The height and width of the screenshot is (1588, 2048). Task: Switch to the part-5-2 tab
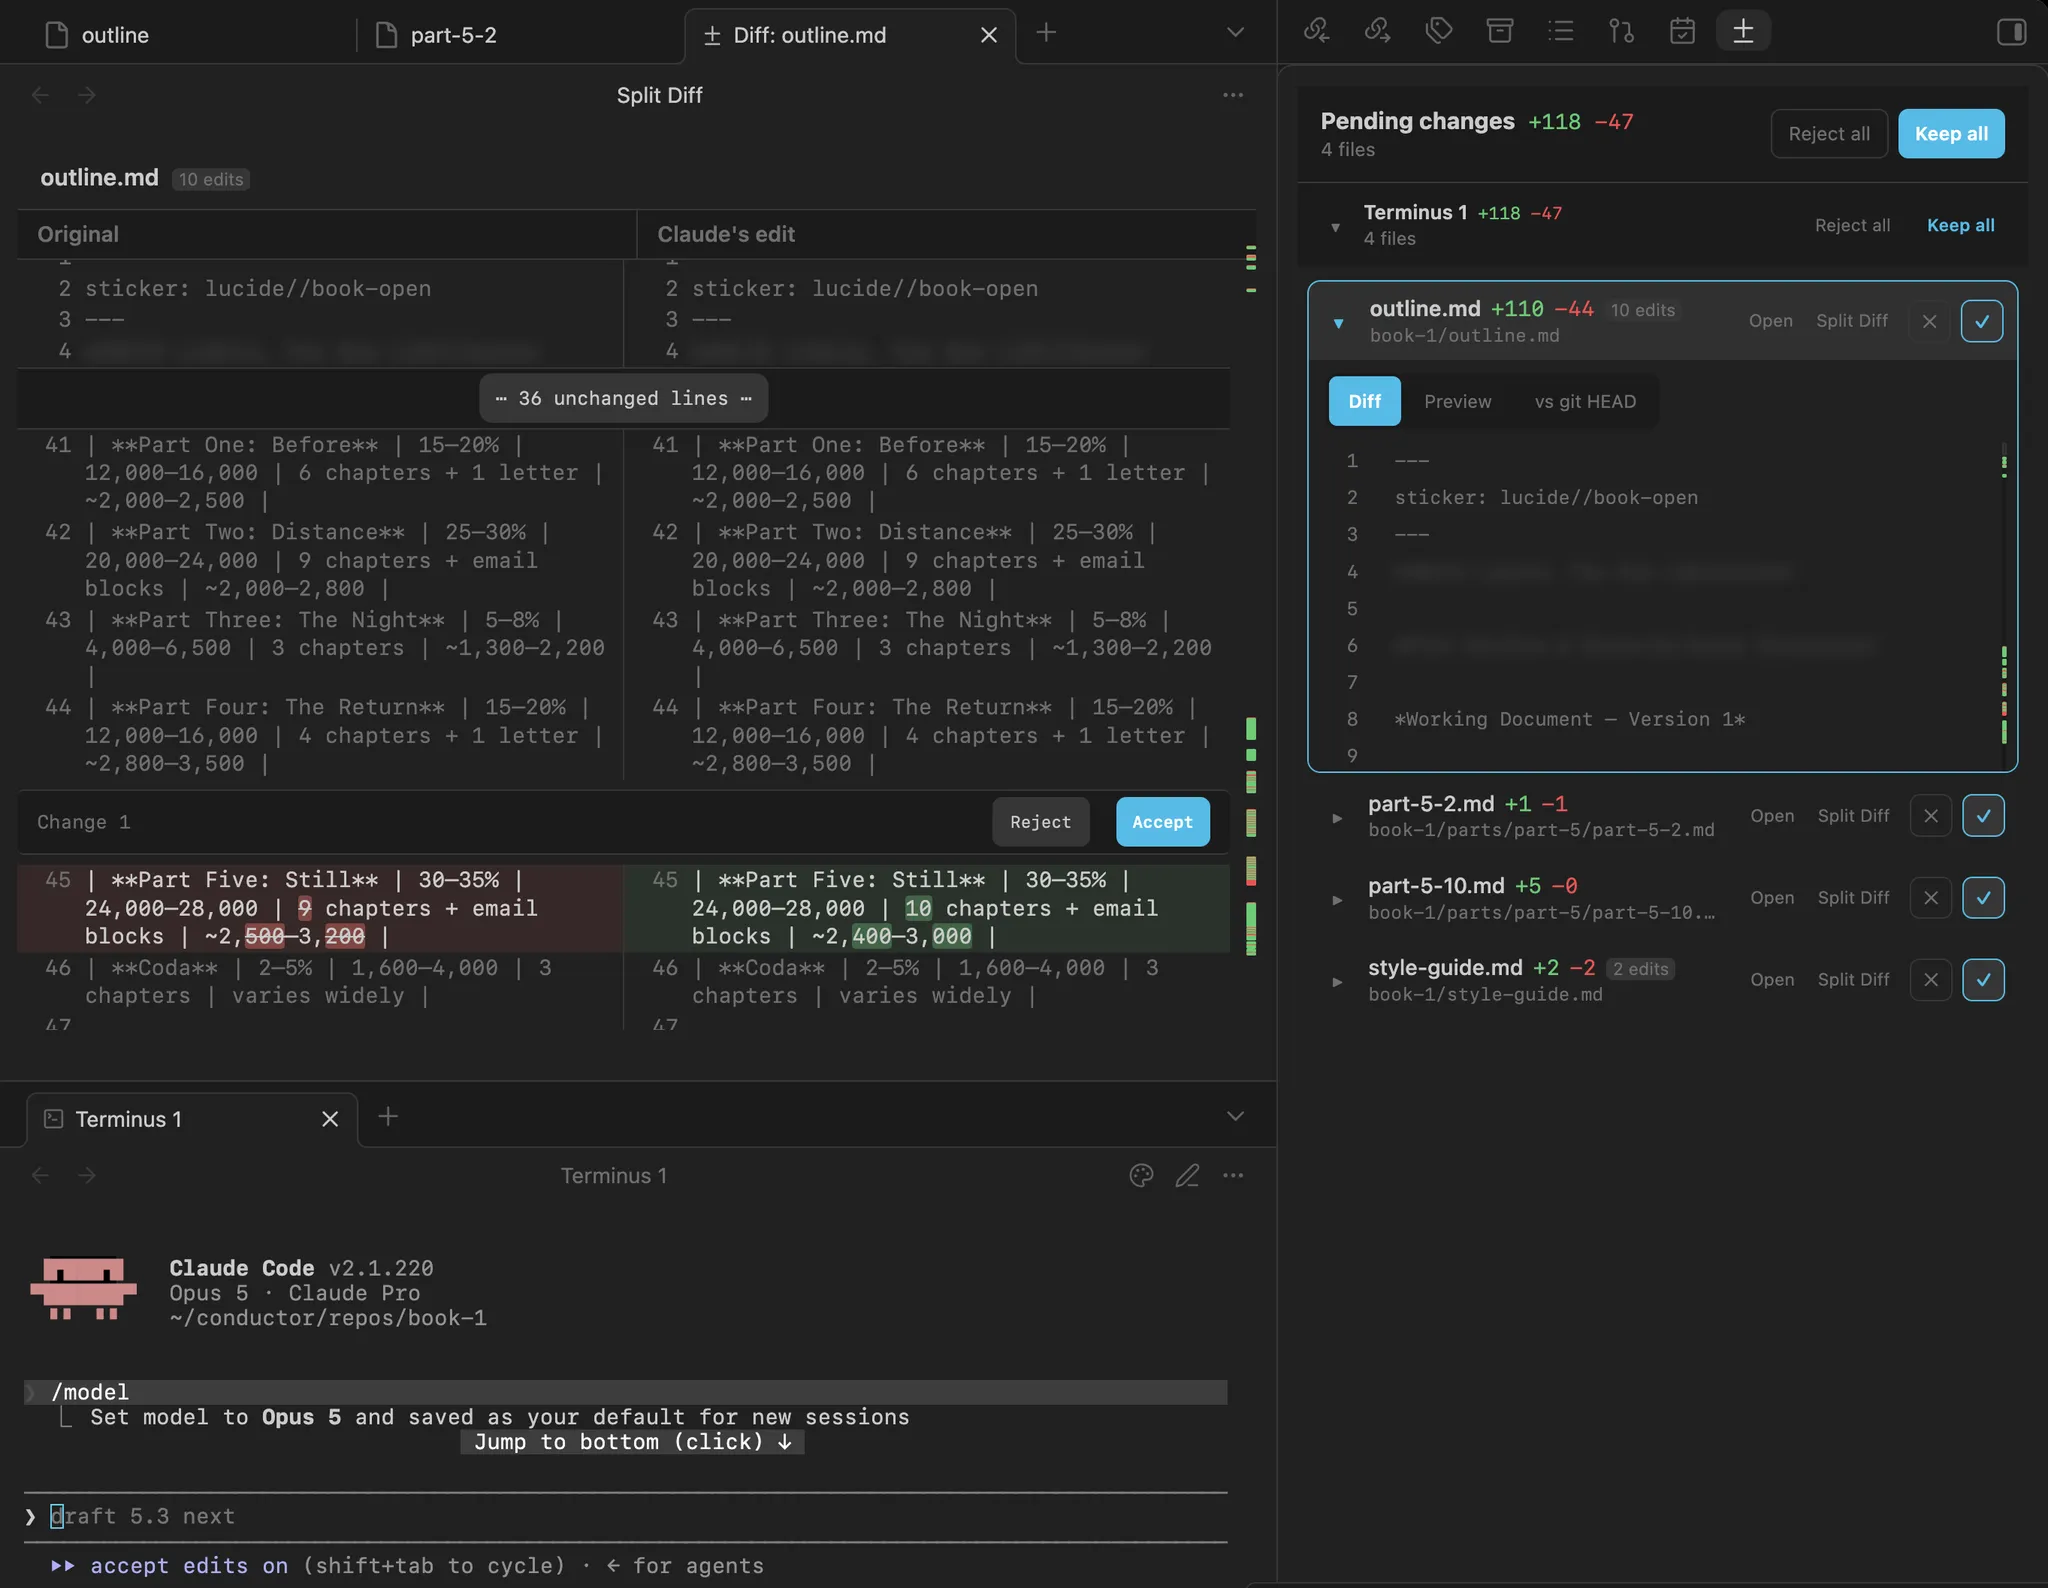tap(520, 35)
